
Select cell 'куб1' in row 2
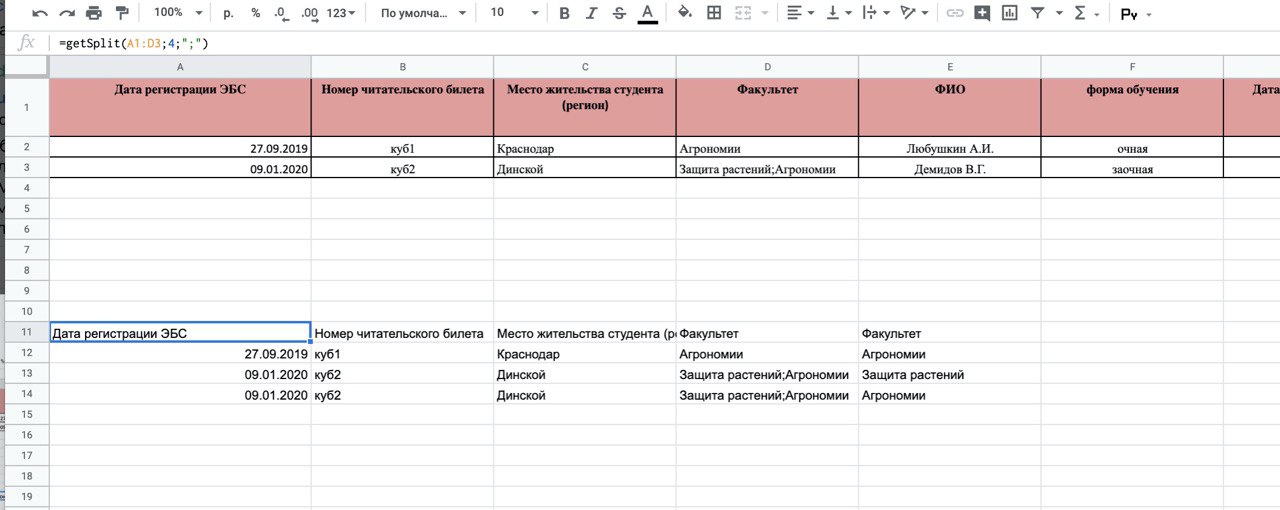point(402,148)
